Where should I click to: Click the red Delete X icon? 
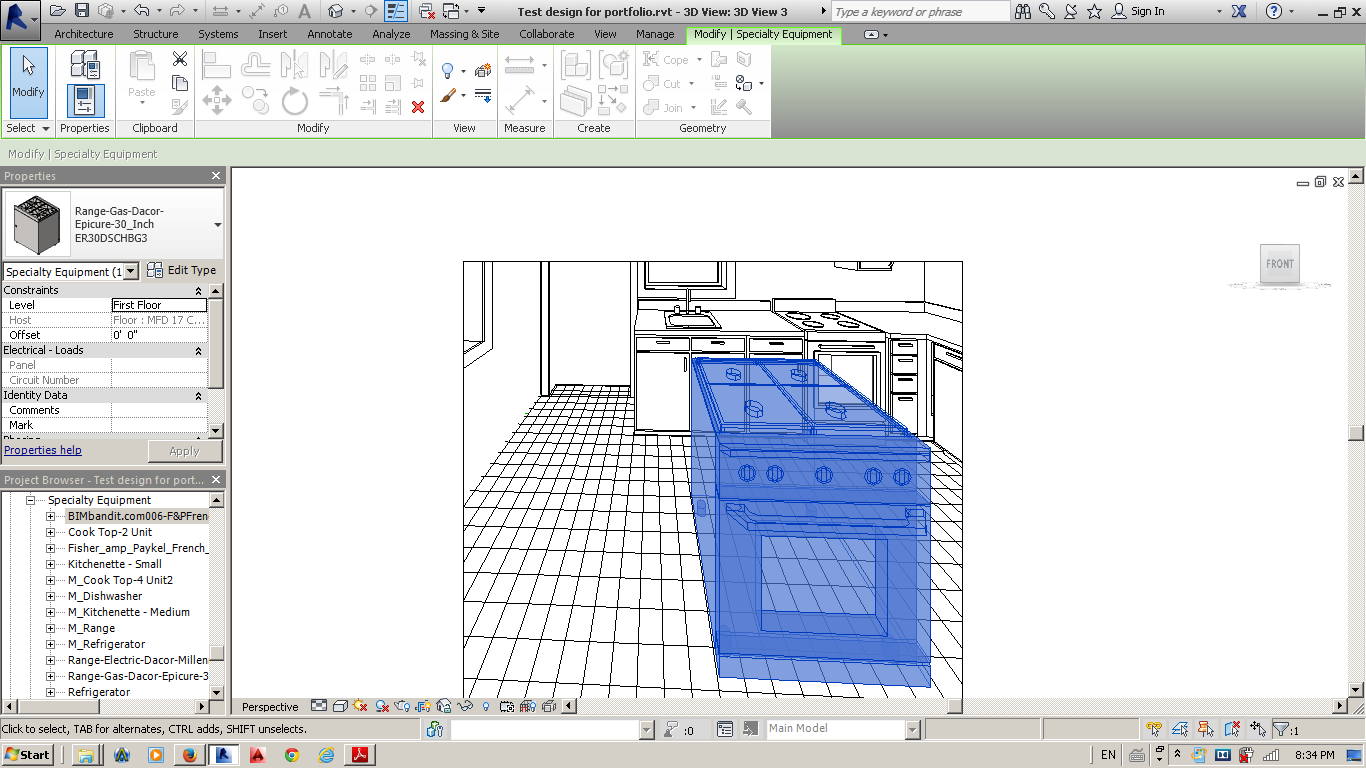tap(418, 106)
